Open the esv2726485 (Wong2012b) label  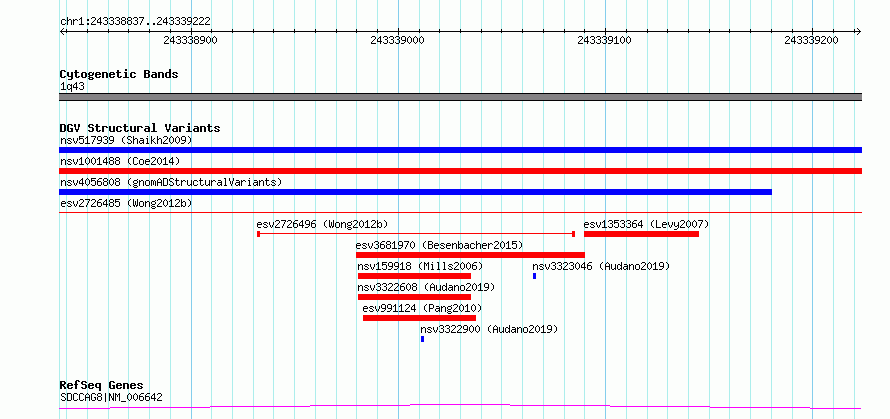(125, 203)
